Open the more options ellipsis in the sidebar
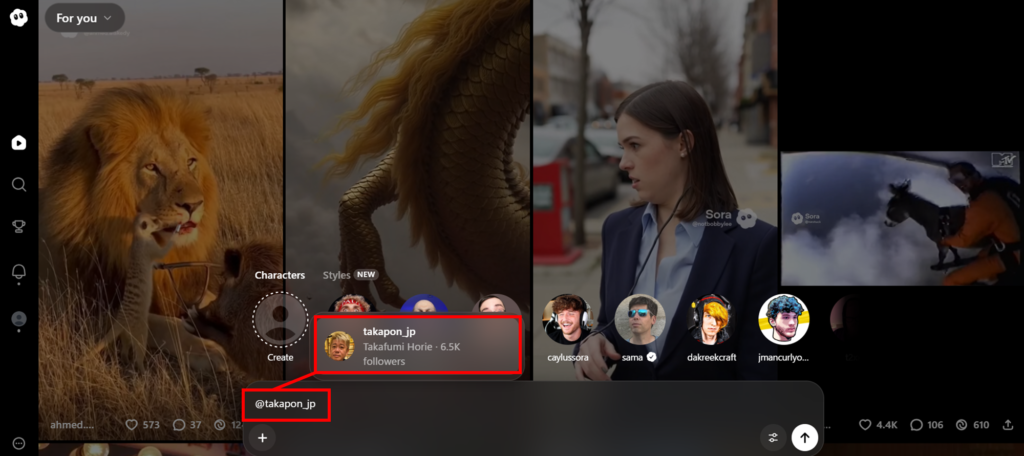Image resolution: width=1024 pixels, height=456 pixels. [18, 443]
